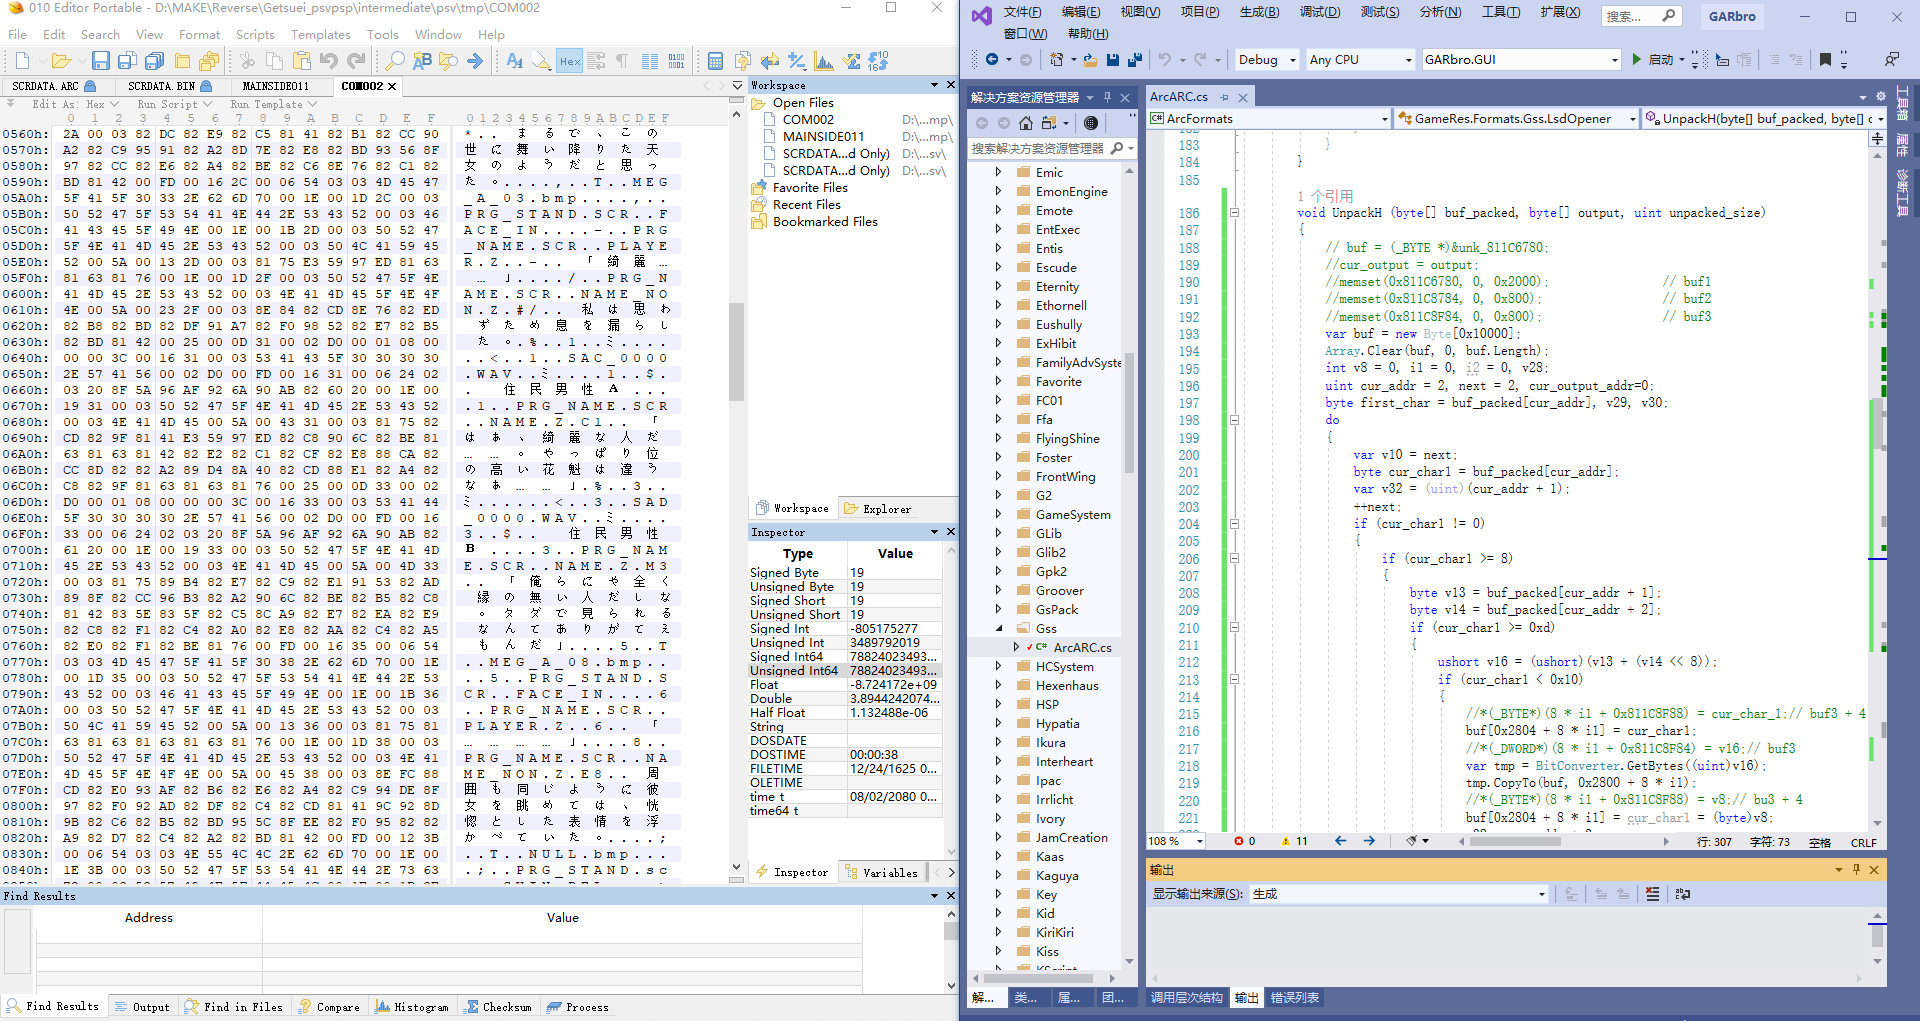Clear all output using the output panel icon
Image resolution: width=1920 pixels, height=1021 pixels.
click(x=1652, y=894)
